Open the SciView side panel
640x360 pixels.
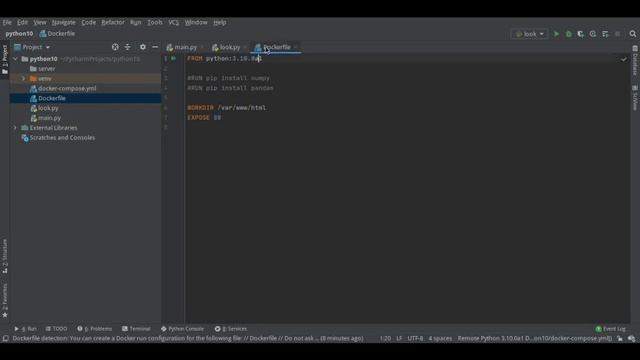(x=635, y=98)
